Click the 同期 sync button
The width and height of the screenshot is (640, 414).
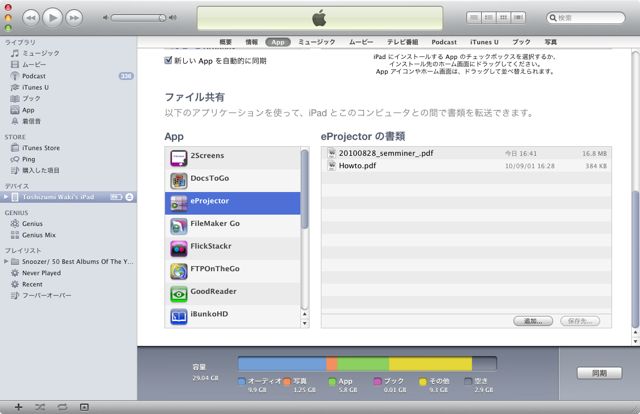600,373
